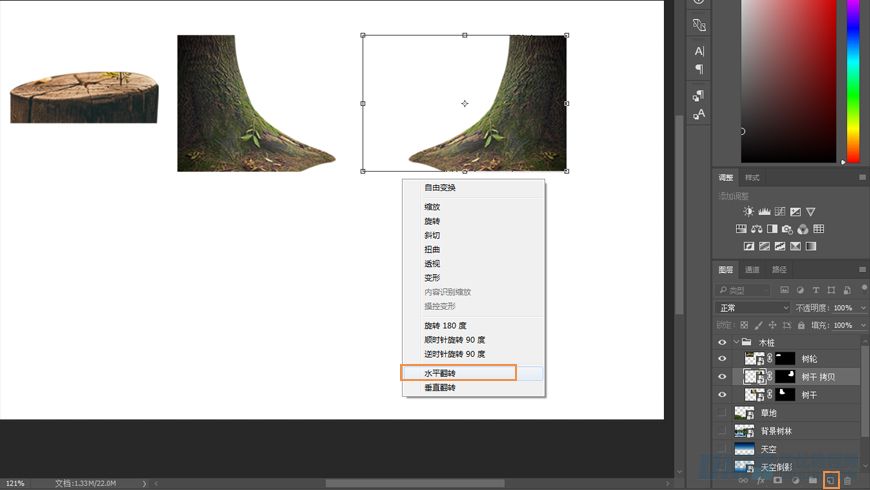This screenshot has height=490, width=870.
Task: Toggle type layer filter icon
Action: (x=816, y=290)
